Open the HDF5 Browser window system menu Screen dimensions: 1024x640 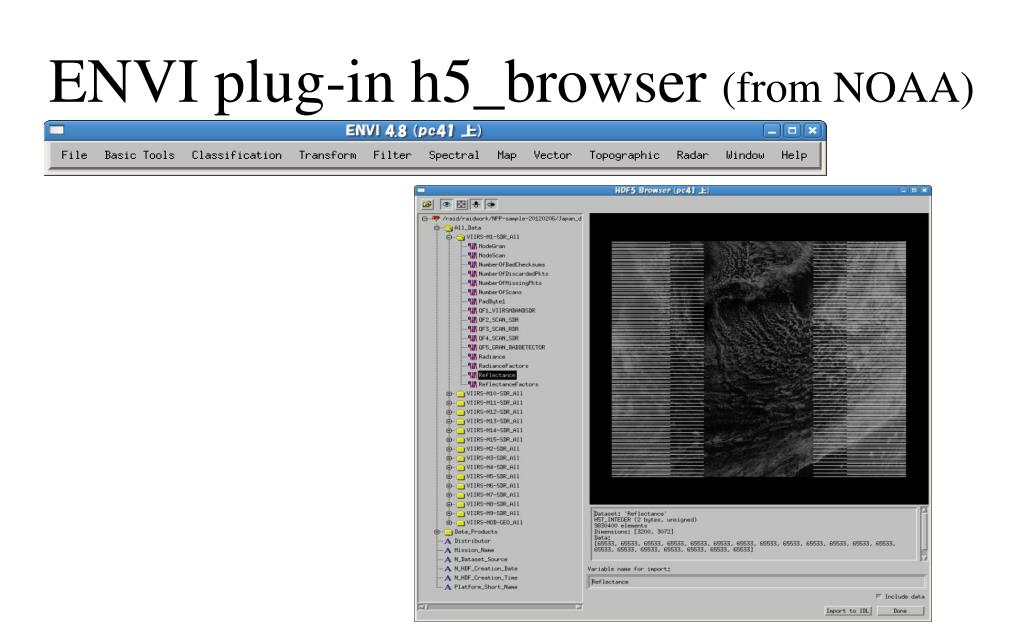click(421, 190)
